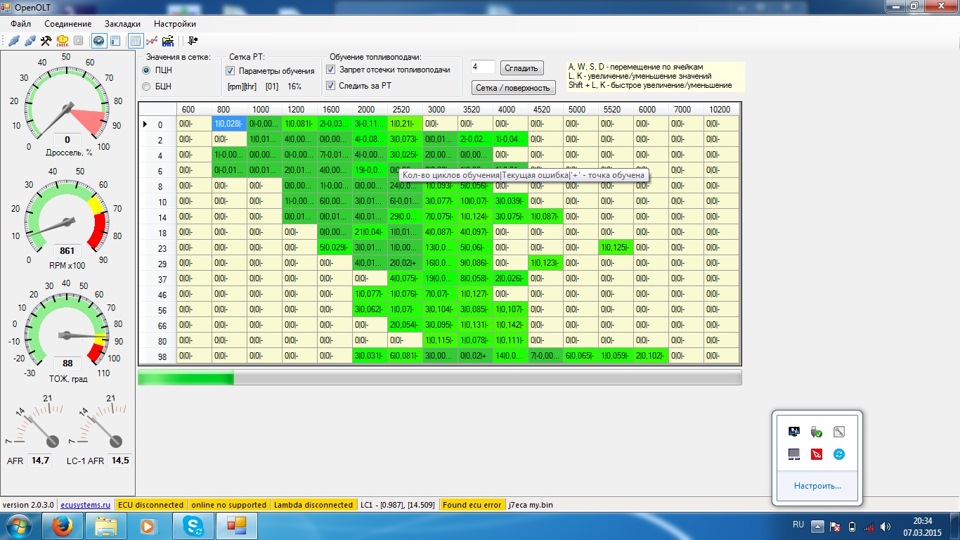Image resolution: width=960 pixels, height=540 pixels.
Task: Click the window layout toolbar icon
Action: point(115,41)
